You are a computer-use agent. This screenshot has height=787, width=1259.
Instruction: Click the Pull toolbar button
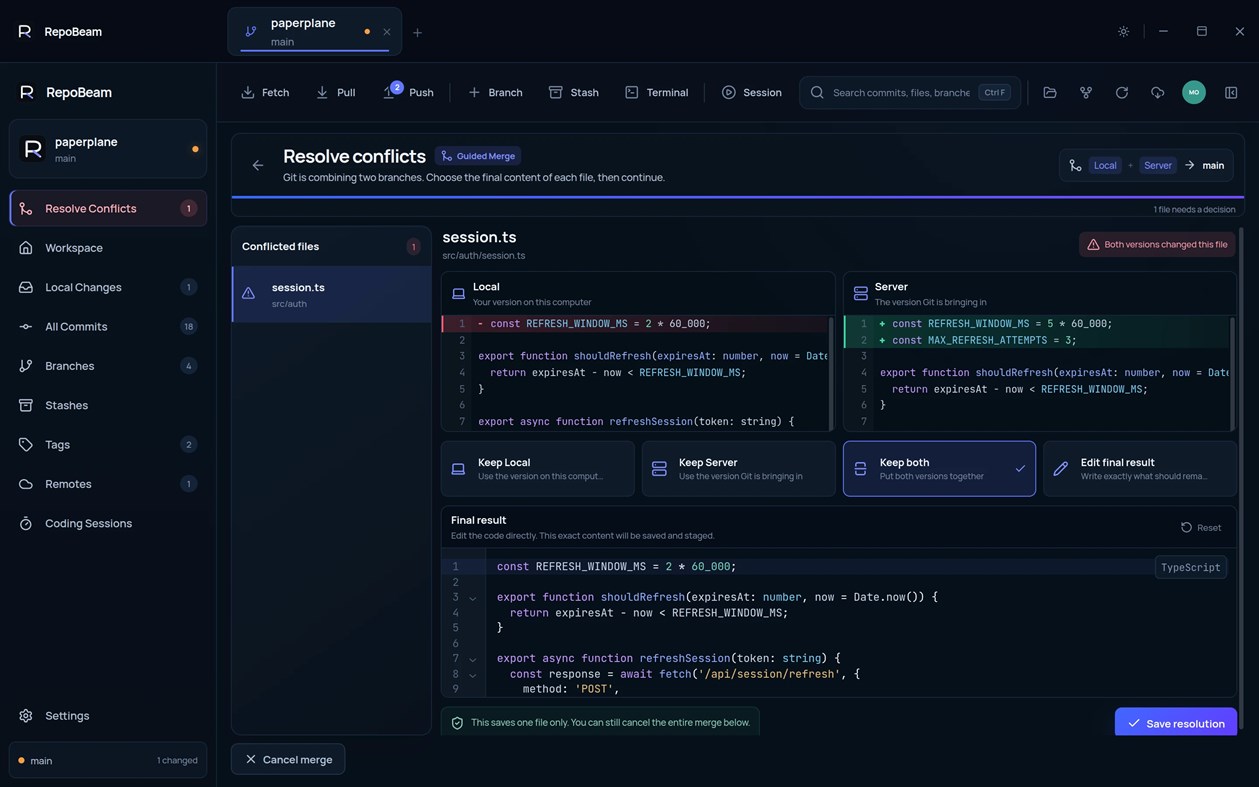point(335,92)
